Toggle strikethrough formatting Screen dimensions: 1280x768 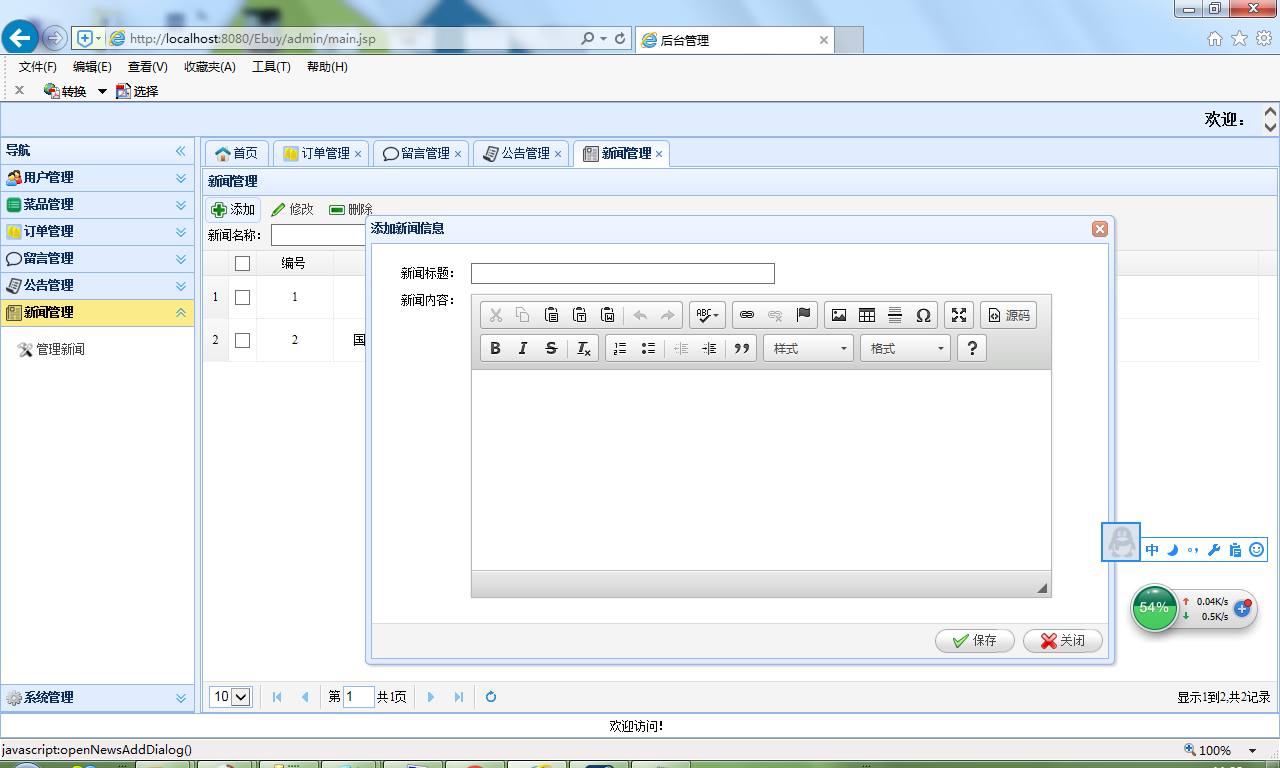pos(551,348)
